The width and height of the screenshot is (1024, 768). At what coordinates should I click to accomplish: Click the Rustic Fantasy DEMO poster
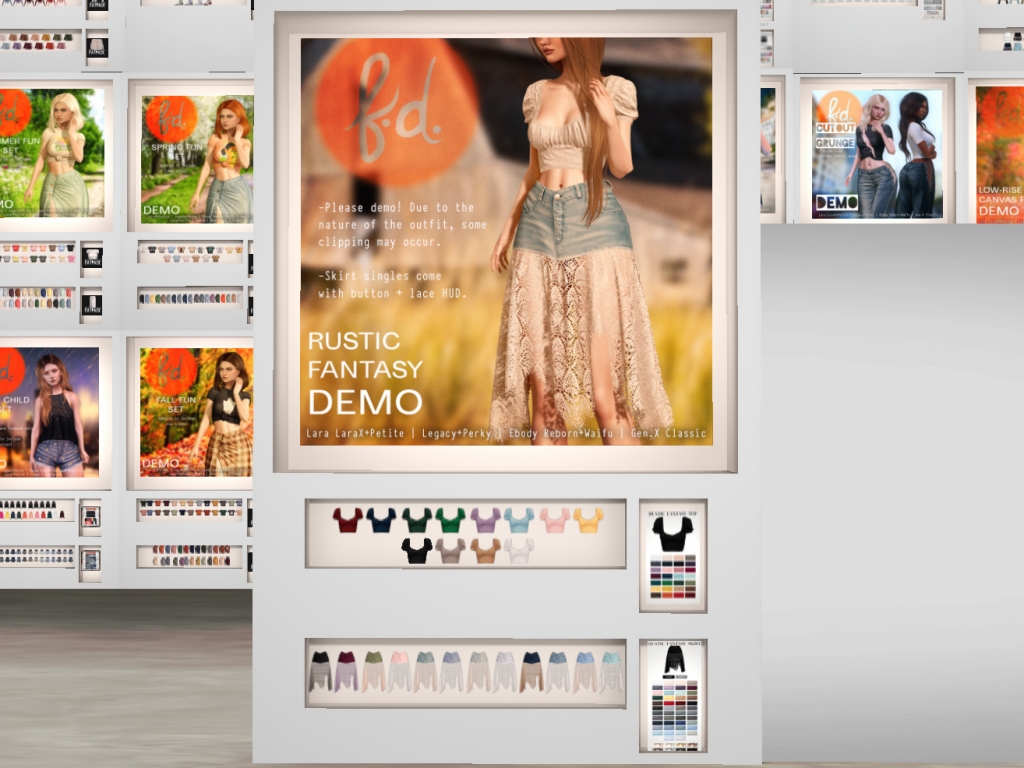point(506,241)
